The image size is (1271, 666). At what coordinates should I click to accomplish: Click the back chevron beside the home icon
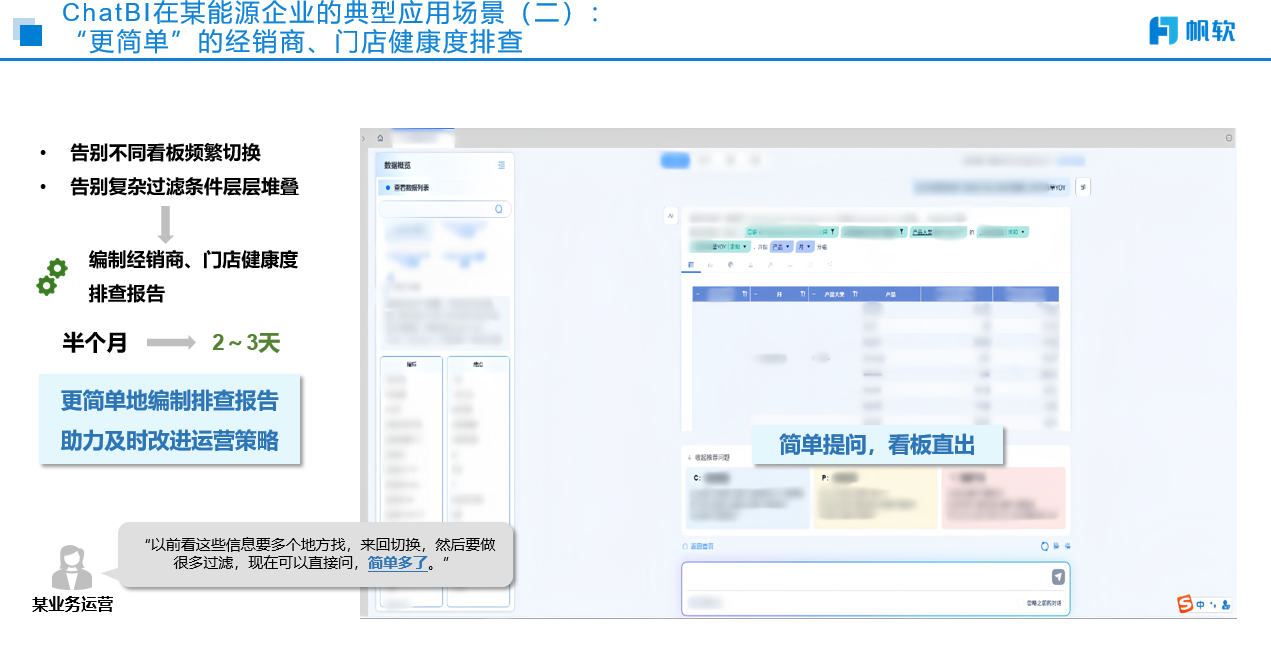click(364, 138)
